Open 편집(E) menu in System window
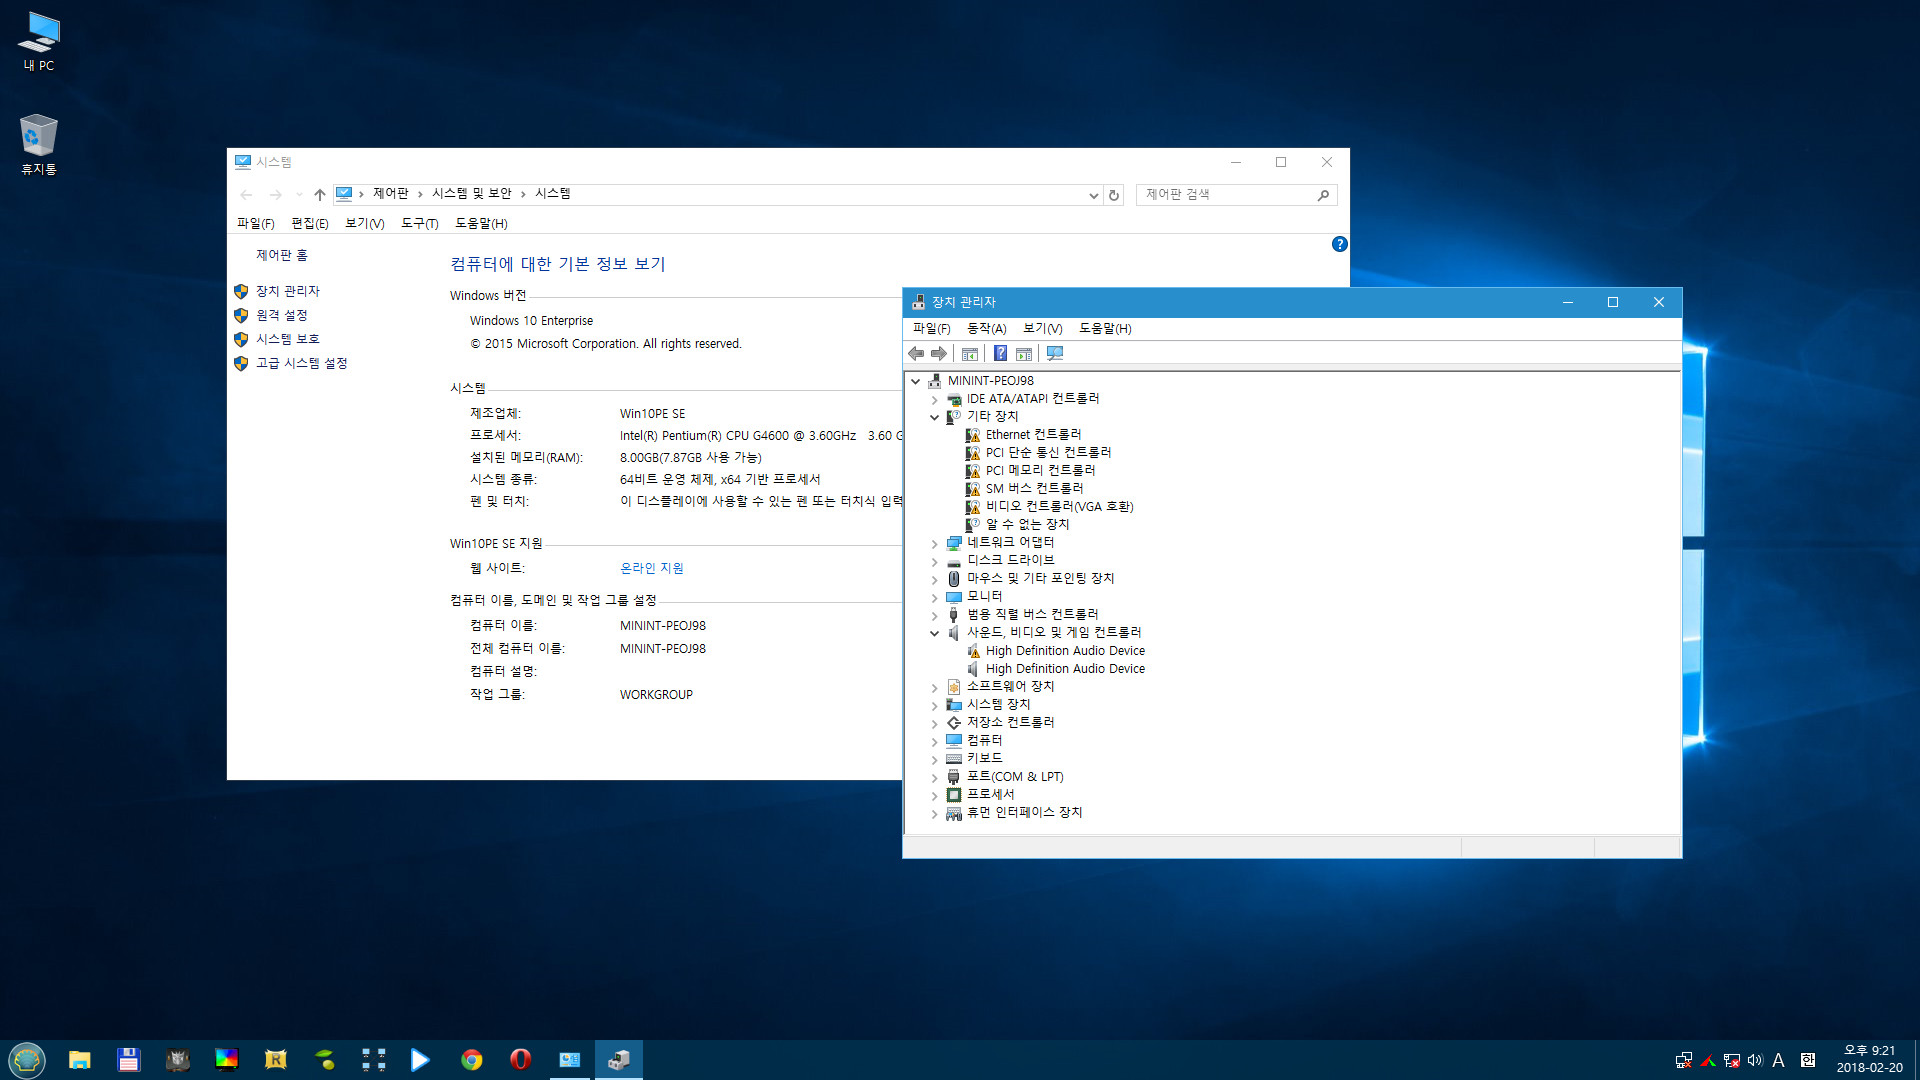The image size is (1920, 1080). click(309, 223)
